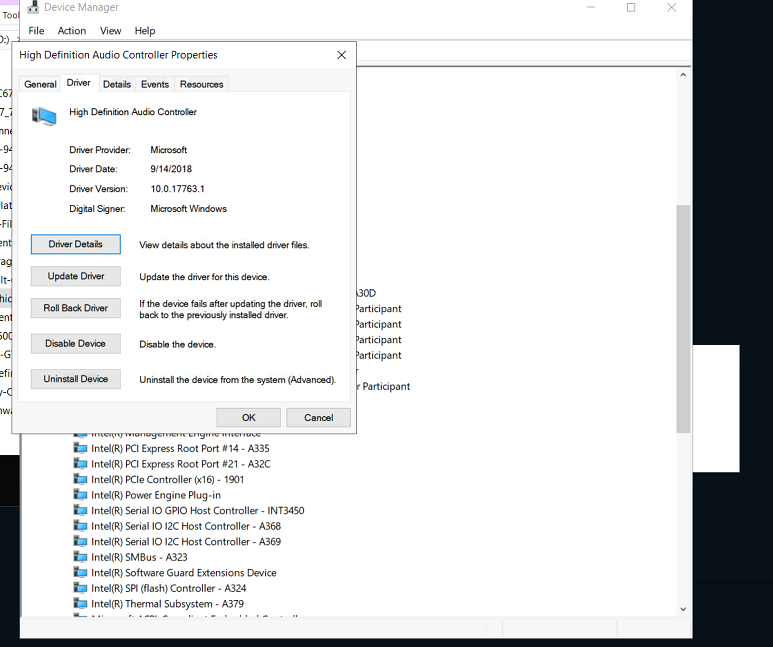Click the Driver Date value 9/14/2018

(171, 169)
